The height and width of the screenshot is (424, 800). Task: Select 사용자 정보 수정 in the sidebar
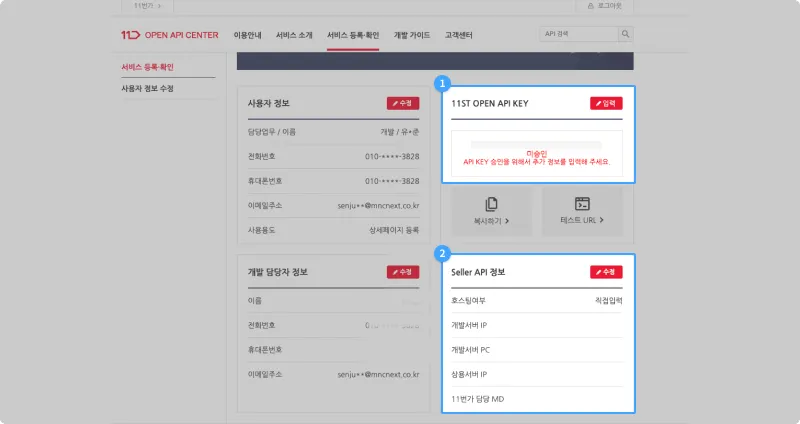tap(147, 88)
